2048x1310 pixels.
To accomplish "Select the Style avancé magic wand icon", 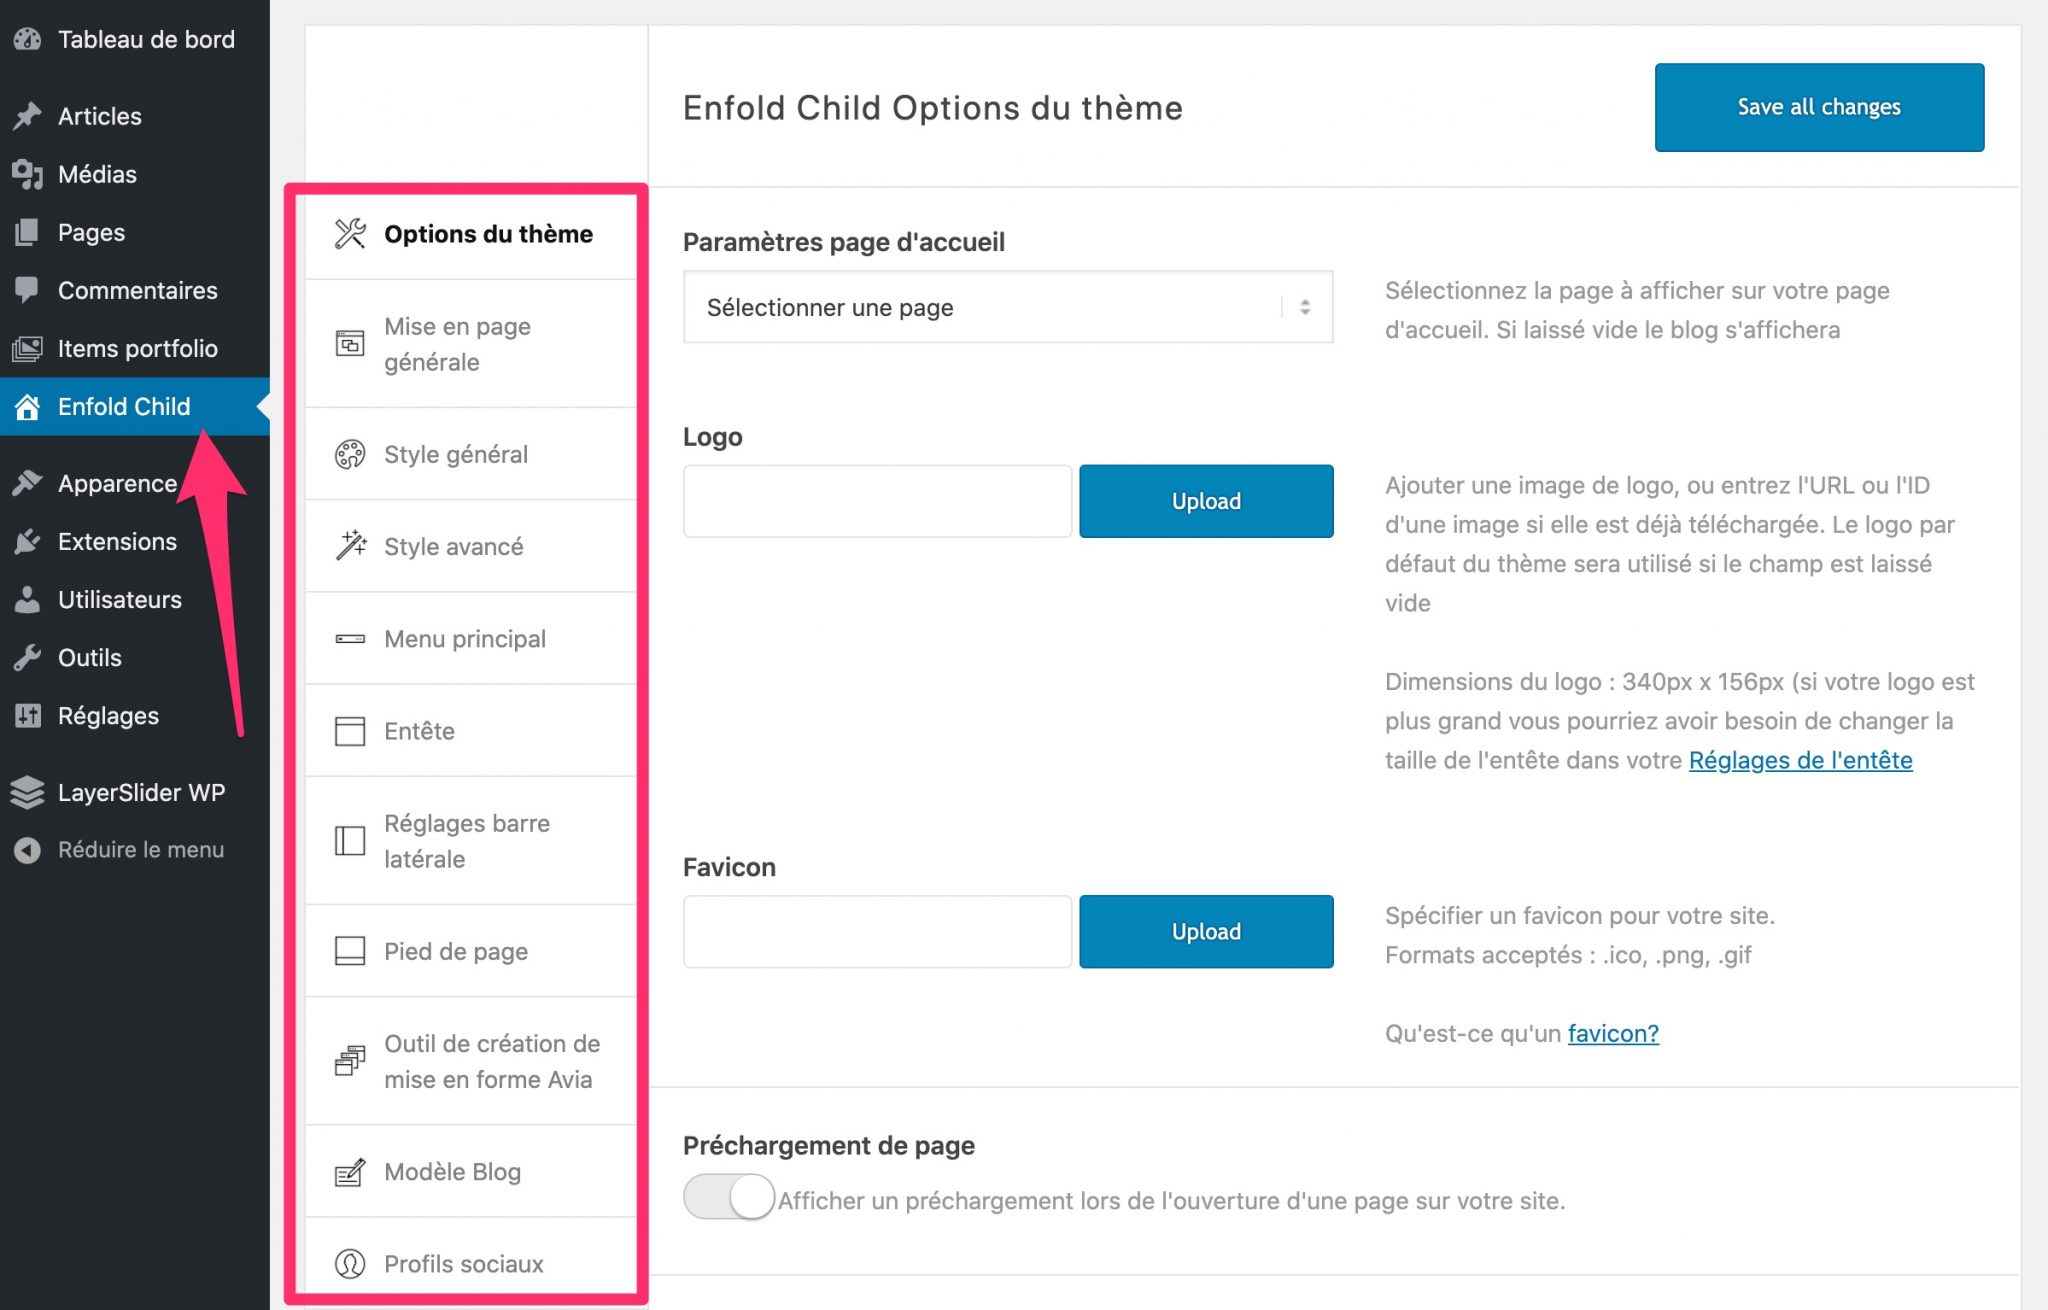I will coord(347,545).
